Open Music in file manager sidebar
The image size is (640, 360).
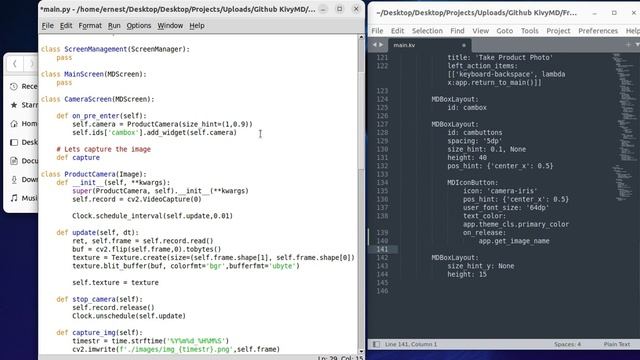pos(24,198)
